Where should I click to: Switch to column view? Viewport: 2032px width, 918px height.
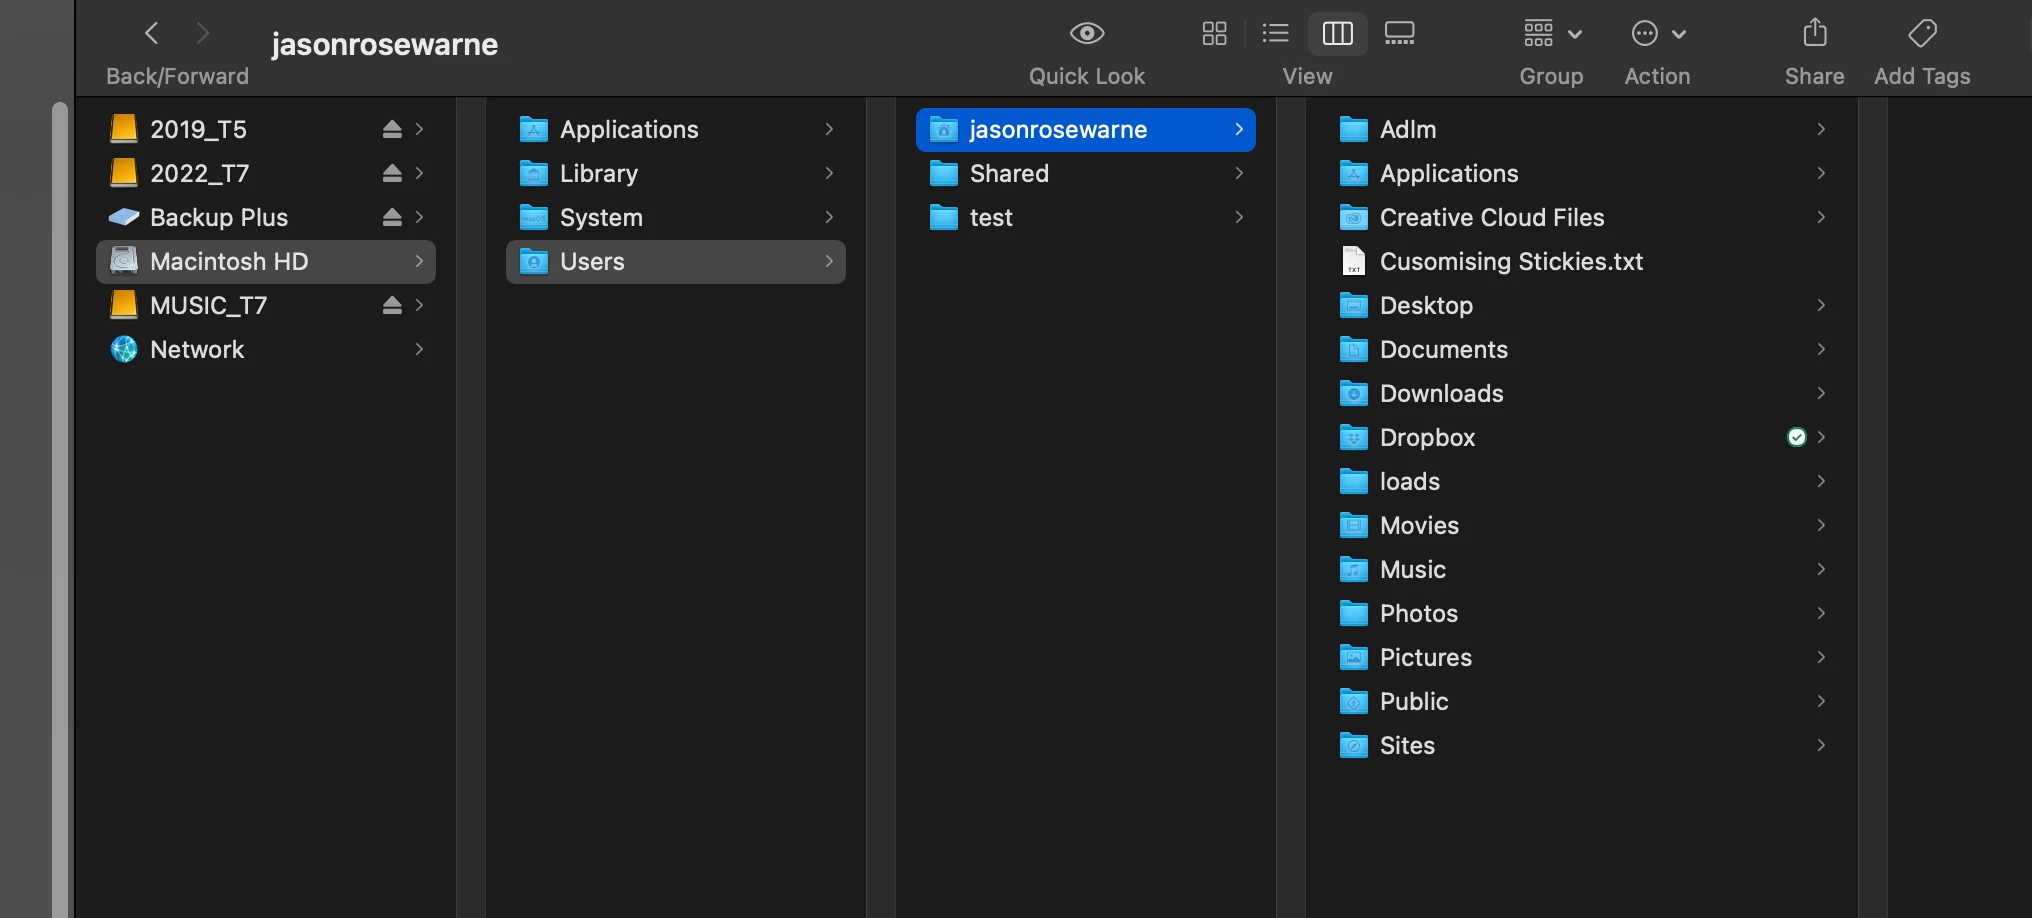[1337, 33]
